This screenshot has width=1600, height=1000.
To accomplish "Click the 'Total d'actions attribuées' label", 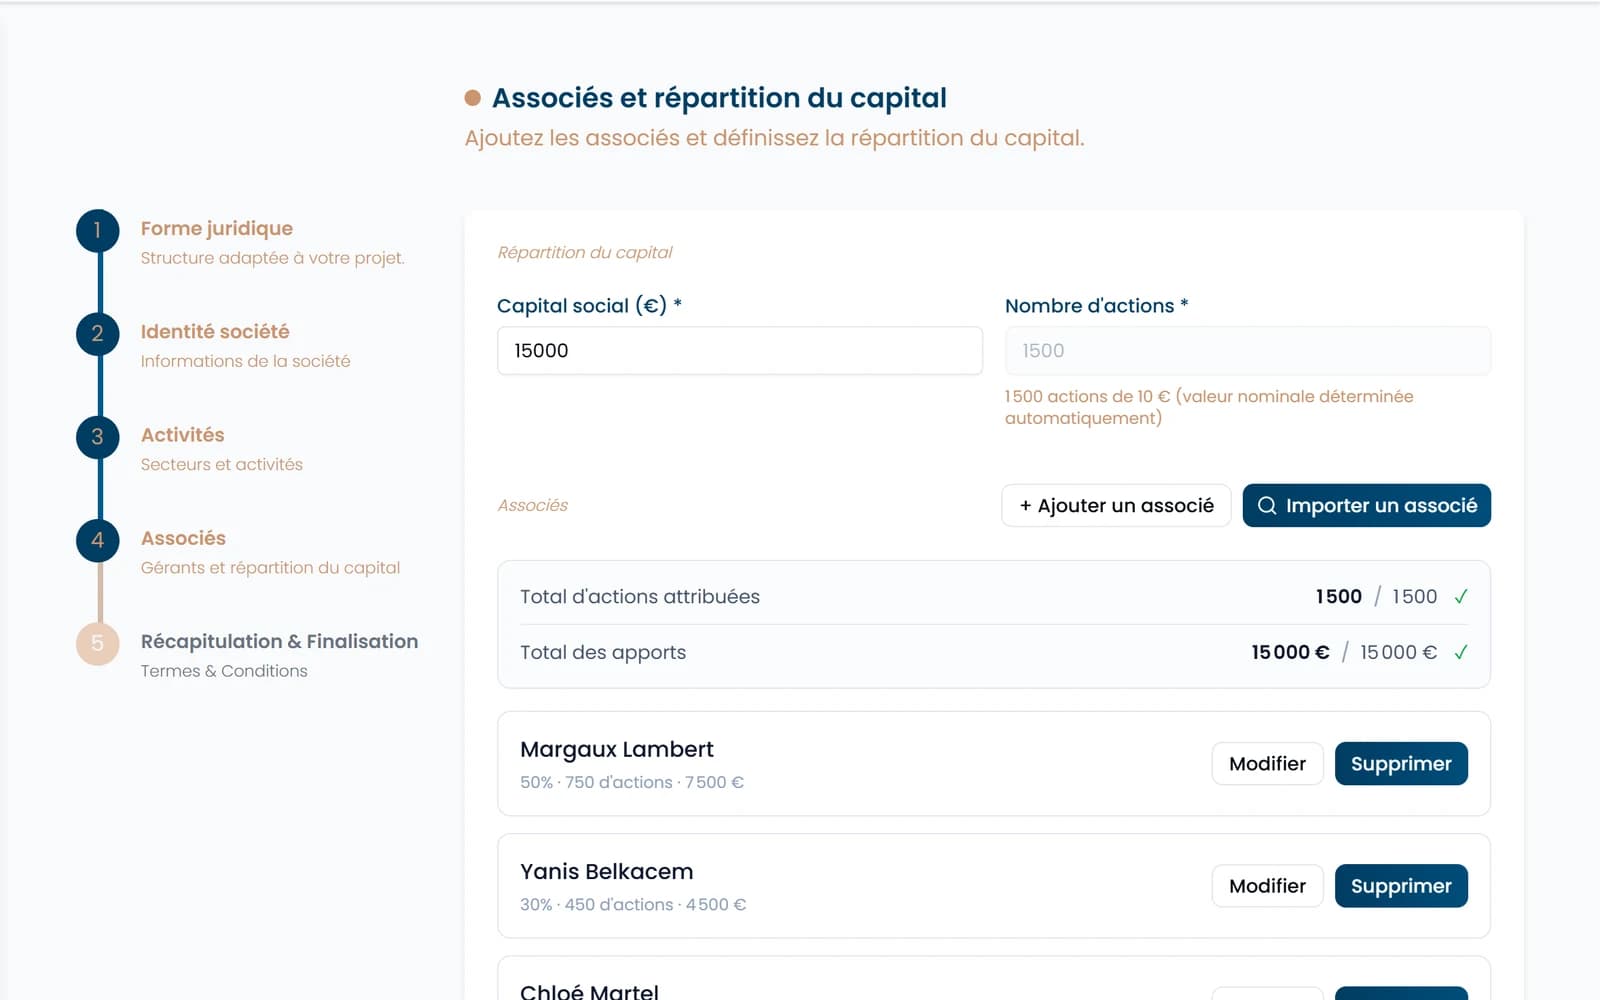I will pos(640,597).
